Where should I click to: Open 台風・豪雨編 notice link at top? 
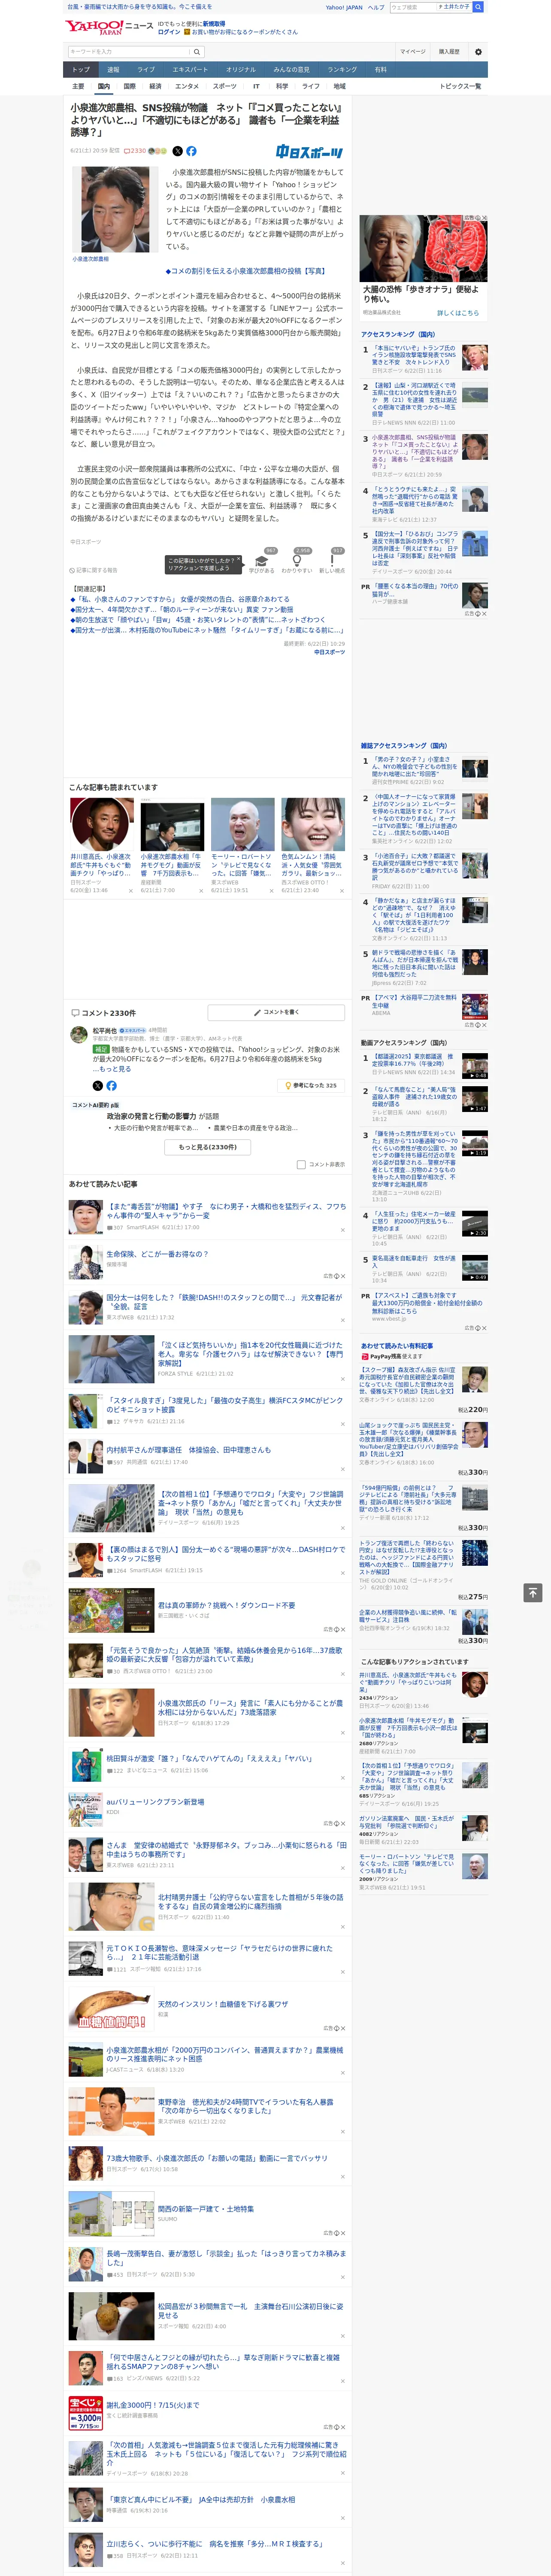pyautogui.click(x=139, y=7)
